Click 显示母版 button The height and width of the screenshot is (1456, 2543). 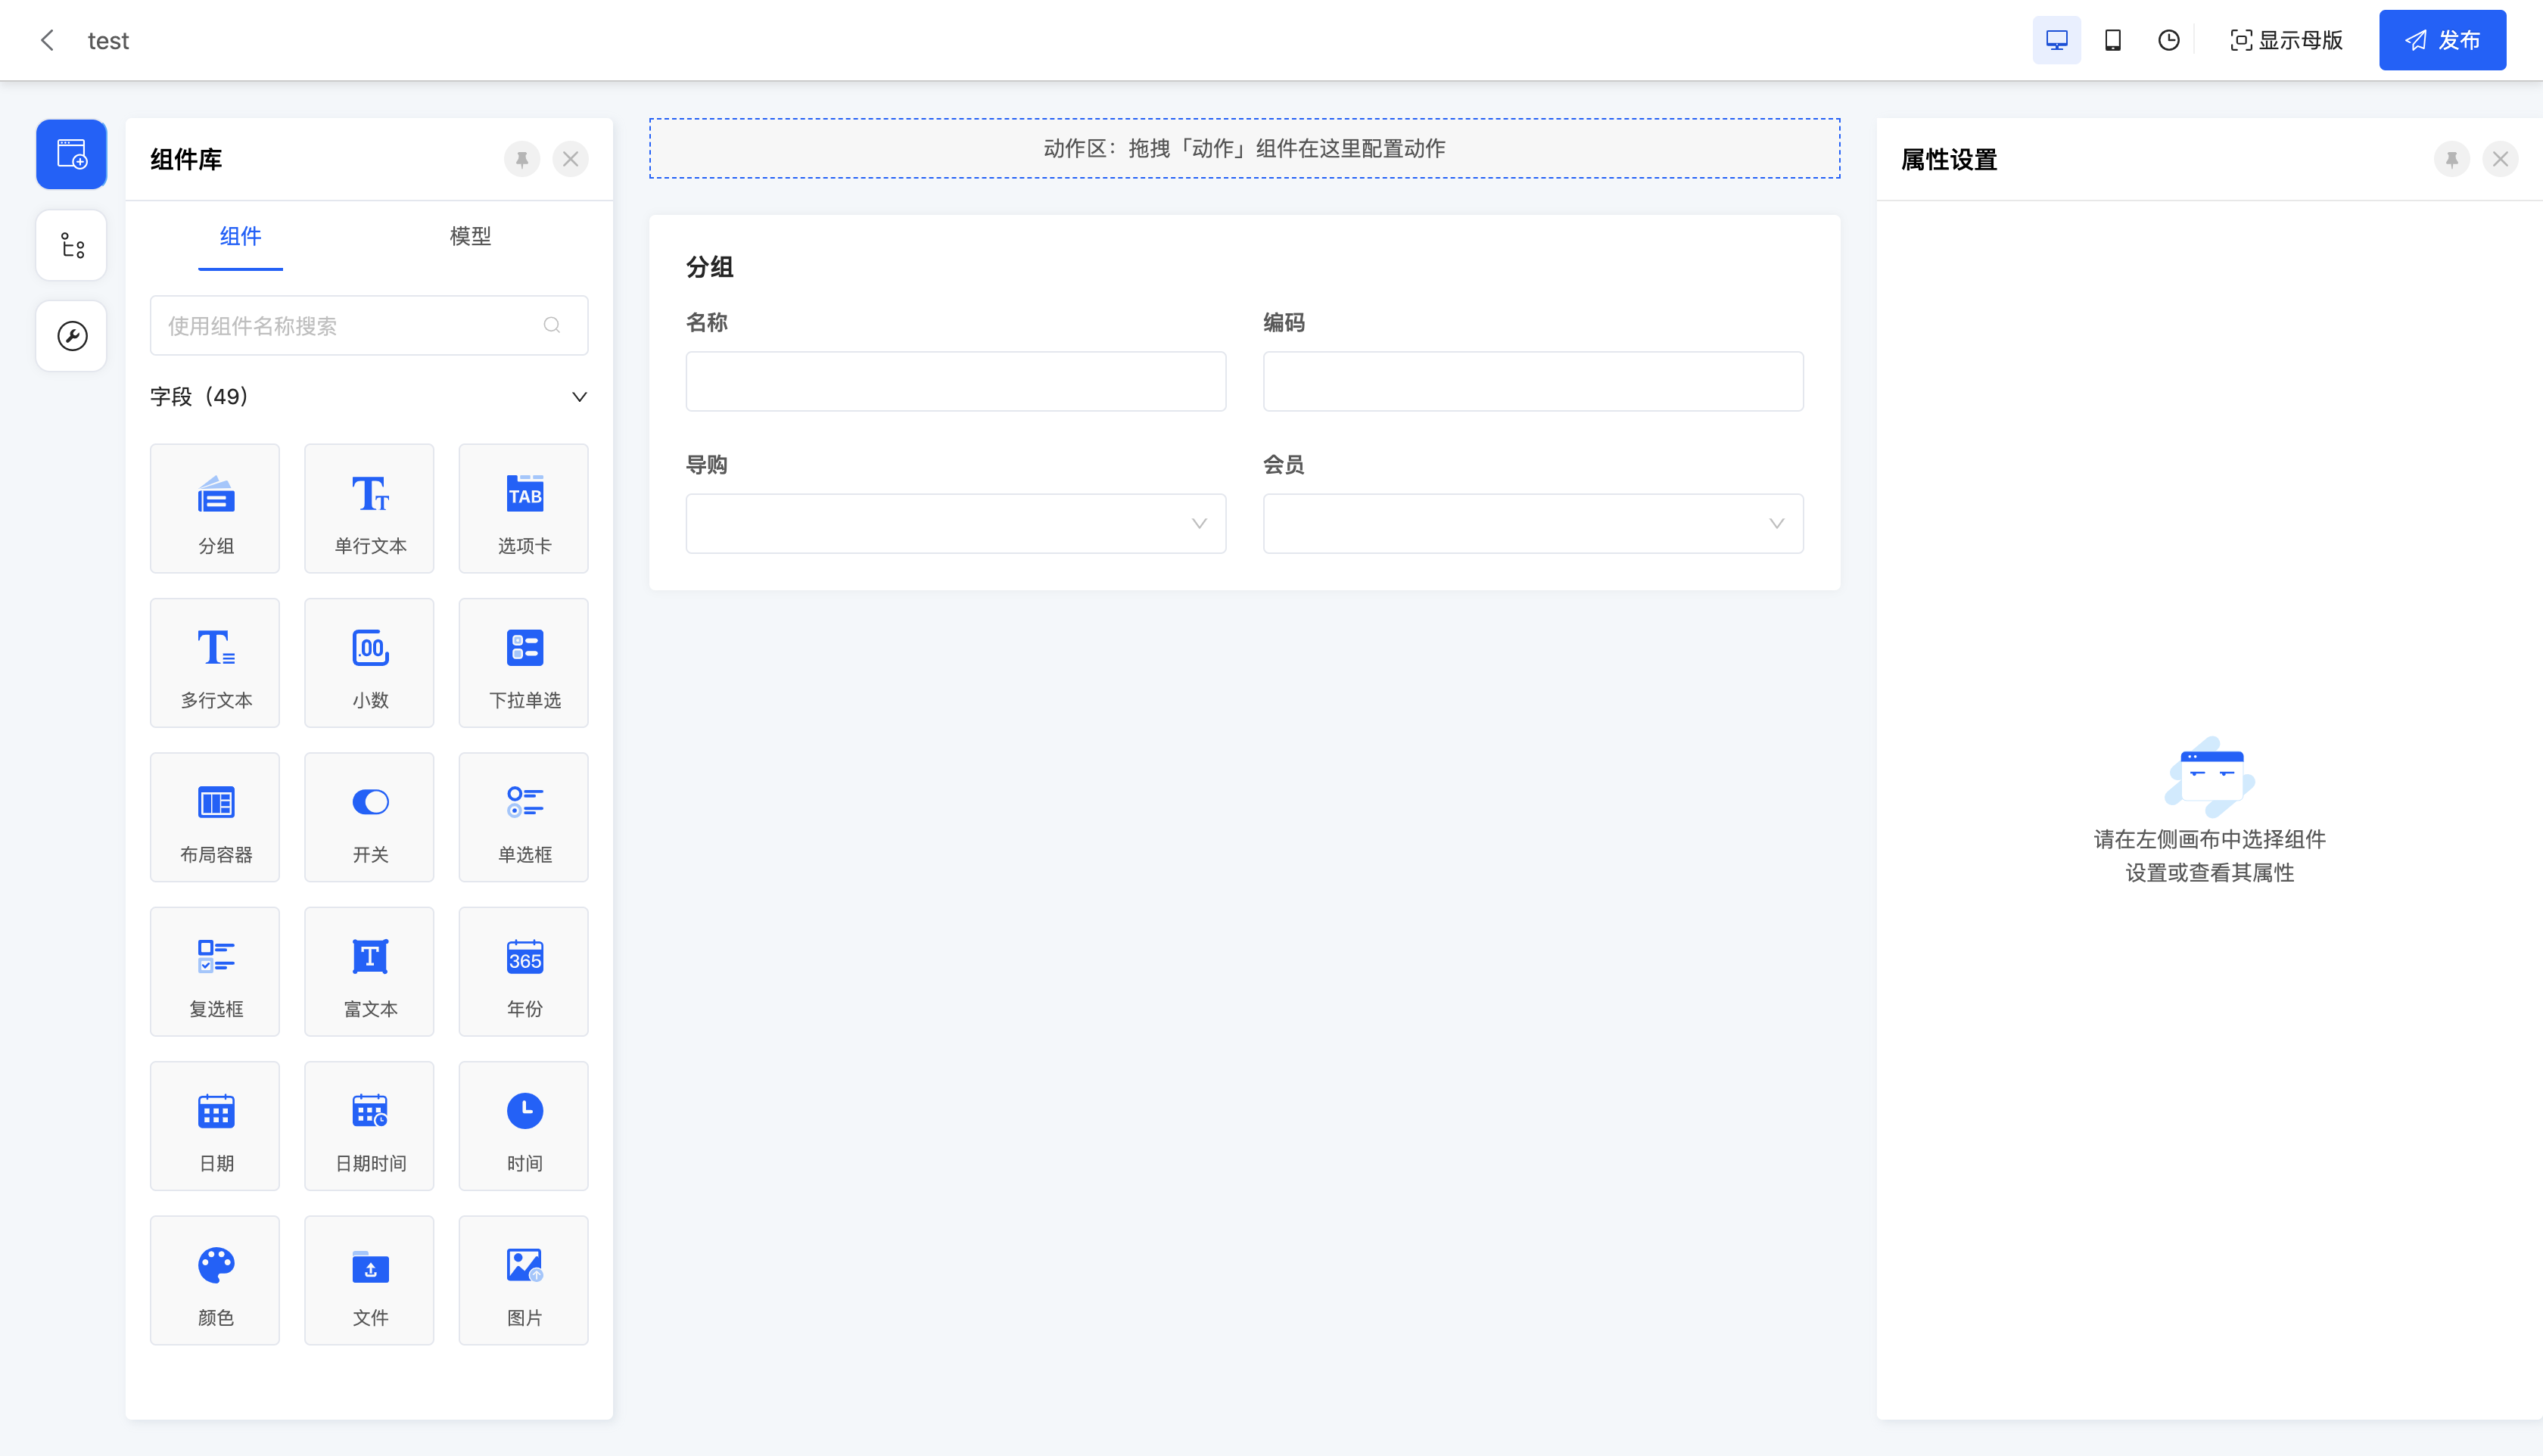(x=2286, y=40)
